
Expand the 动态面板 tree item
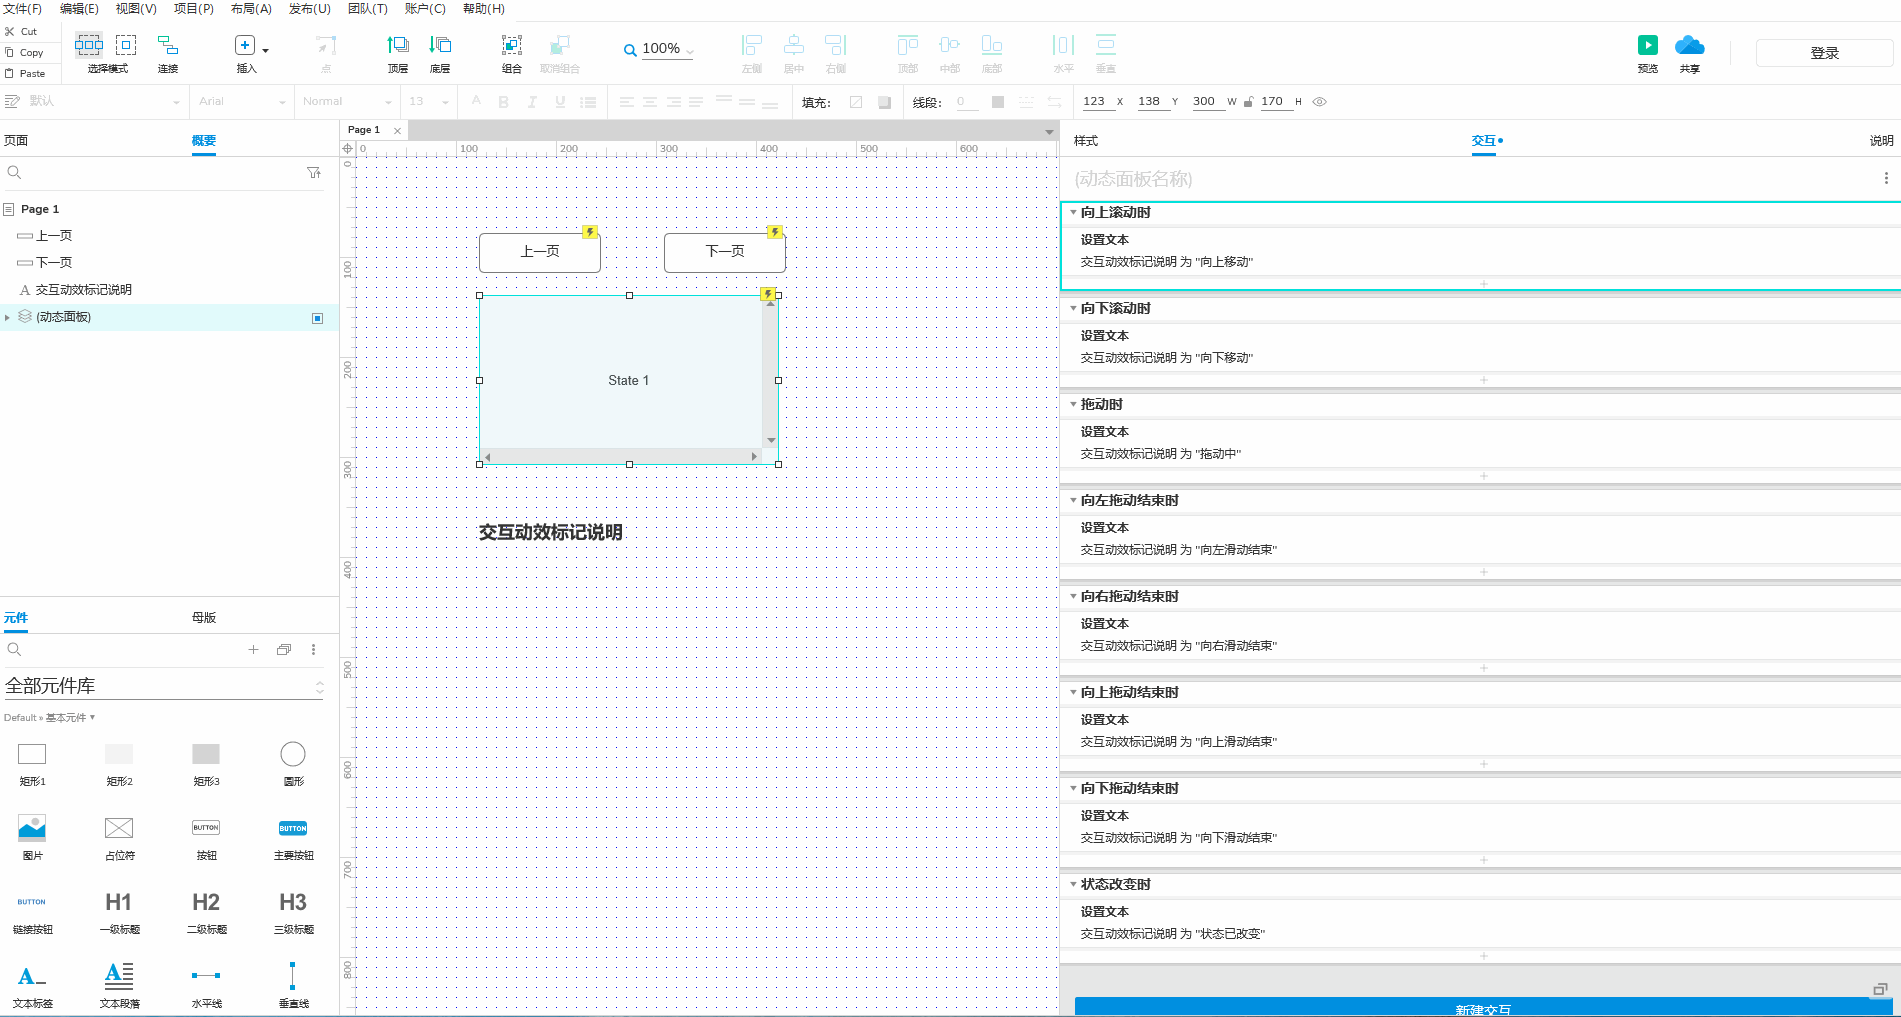(8, 317)
